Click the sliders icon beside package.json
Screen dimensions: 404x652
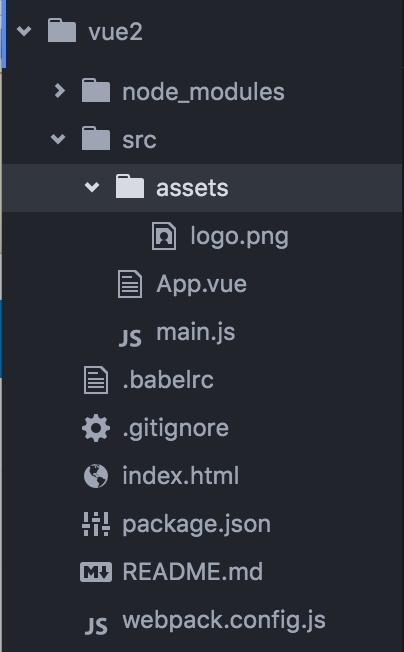96,524
